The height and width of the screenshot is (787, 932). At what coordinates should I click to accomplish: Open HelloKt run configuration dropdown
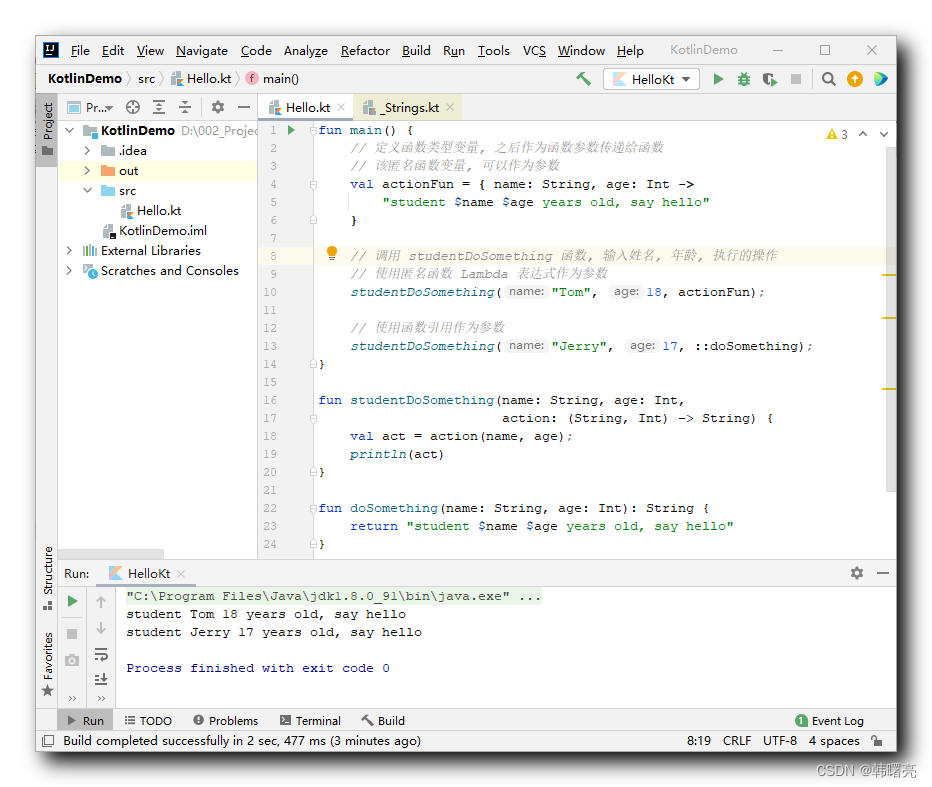[x=651, y=79]
